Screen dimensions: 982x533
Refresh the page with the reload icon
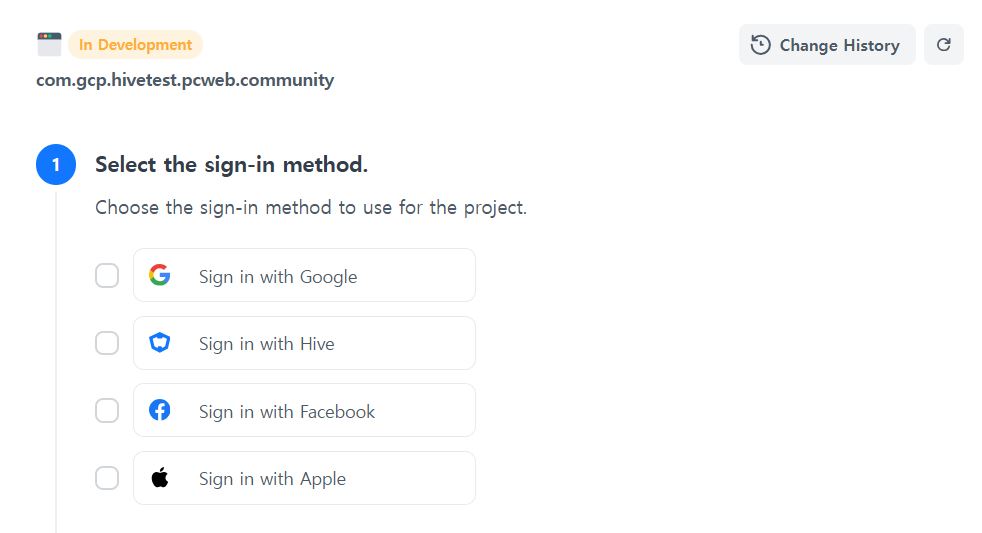(x=943, y=45)
